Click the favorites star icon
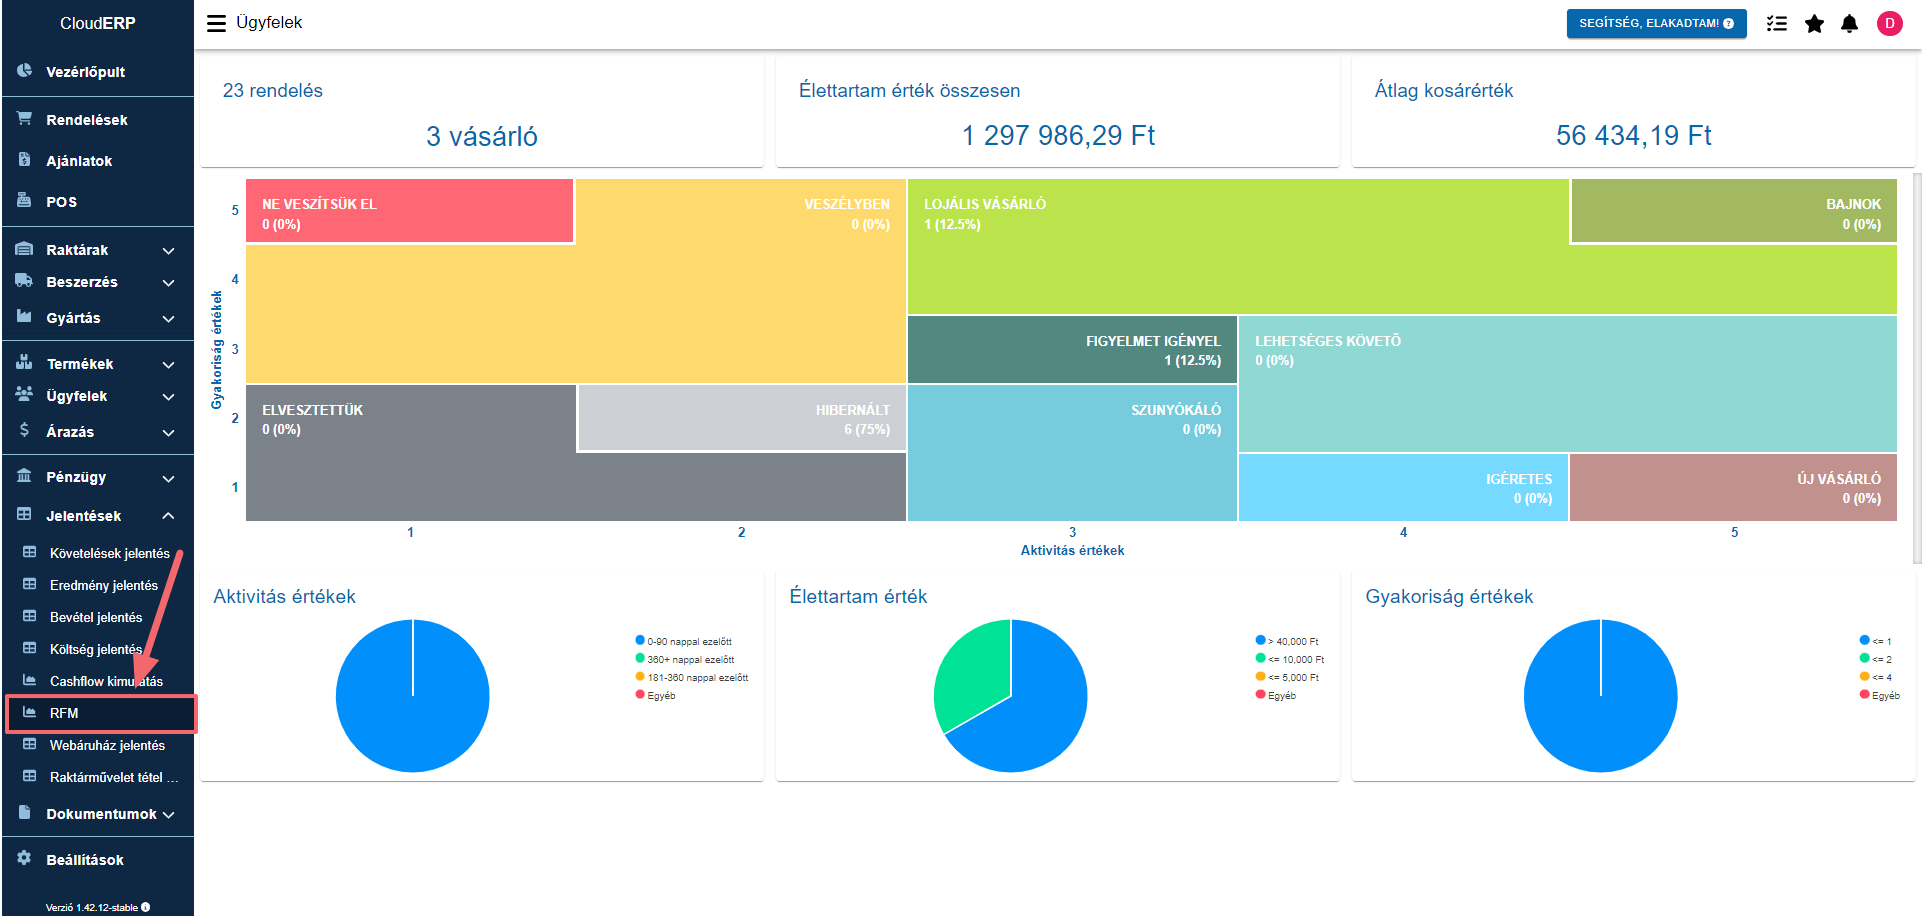The image size is (1926, 916). [x=1814, y=23]
